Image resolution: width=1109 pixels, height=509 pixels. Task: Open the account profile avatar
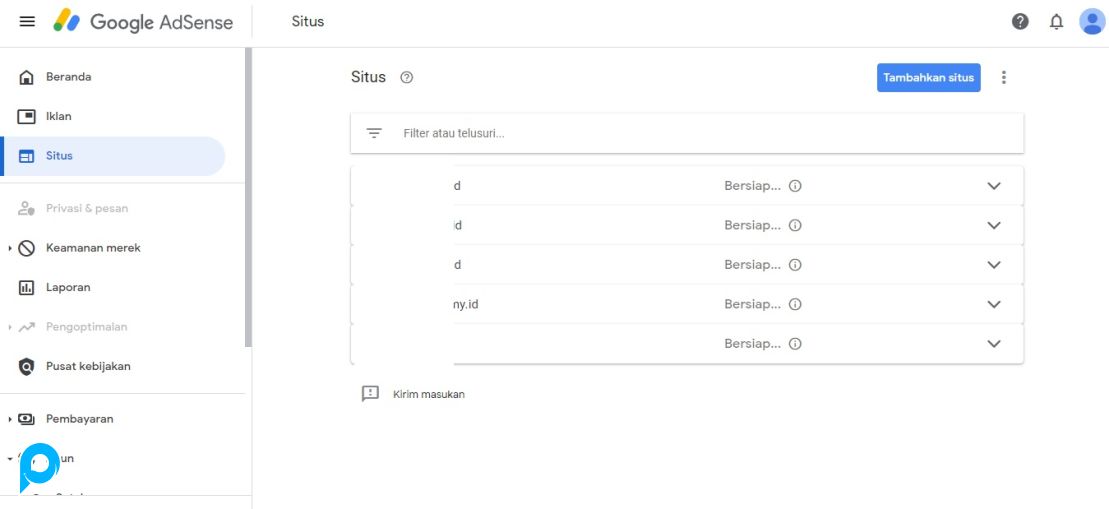(1091, 22)
